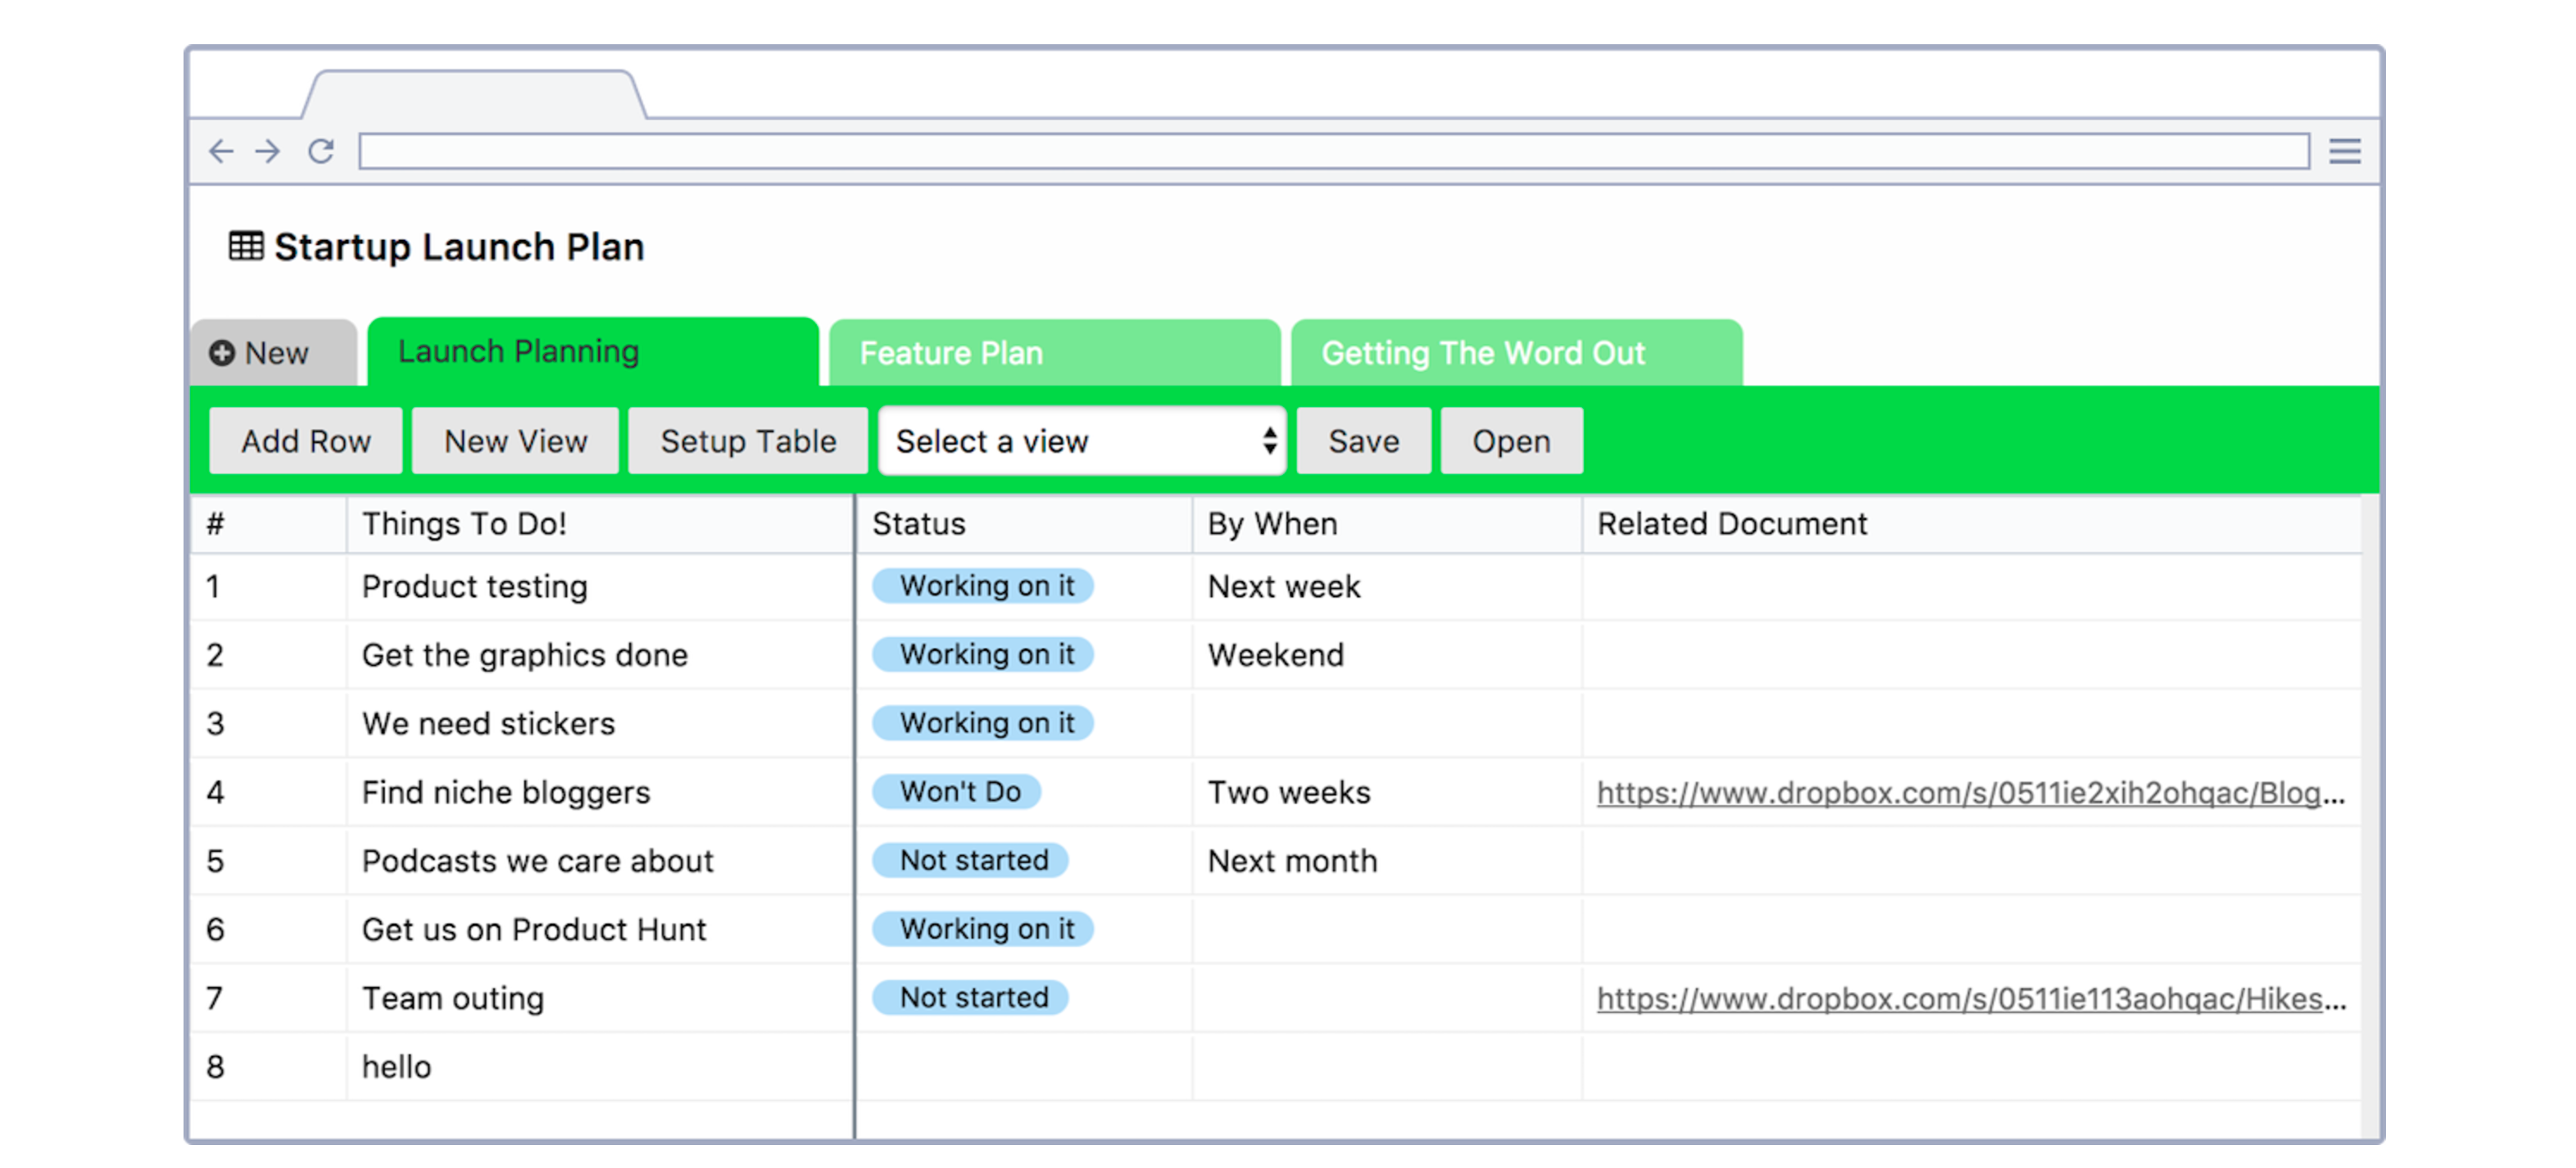Click Working on it status for graphics row
2576x1168 pixels.
point(983,655)
